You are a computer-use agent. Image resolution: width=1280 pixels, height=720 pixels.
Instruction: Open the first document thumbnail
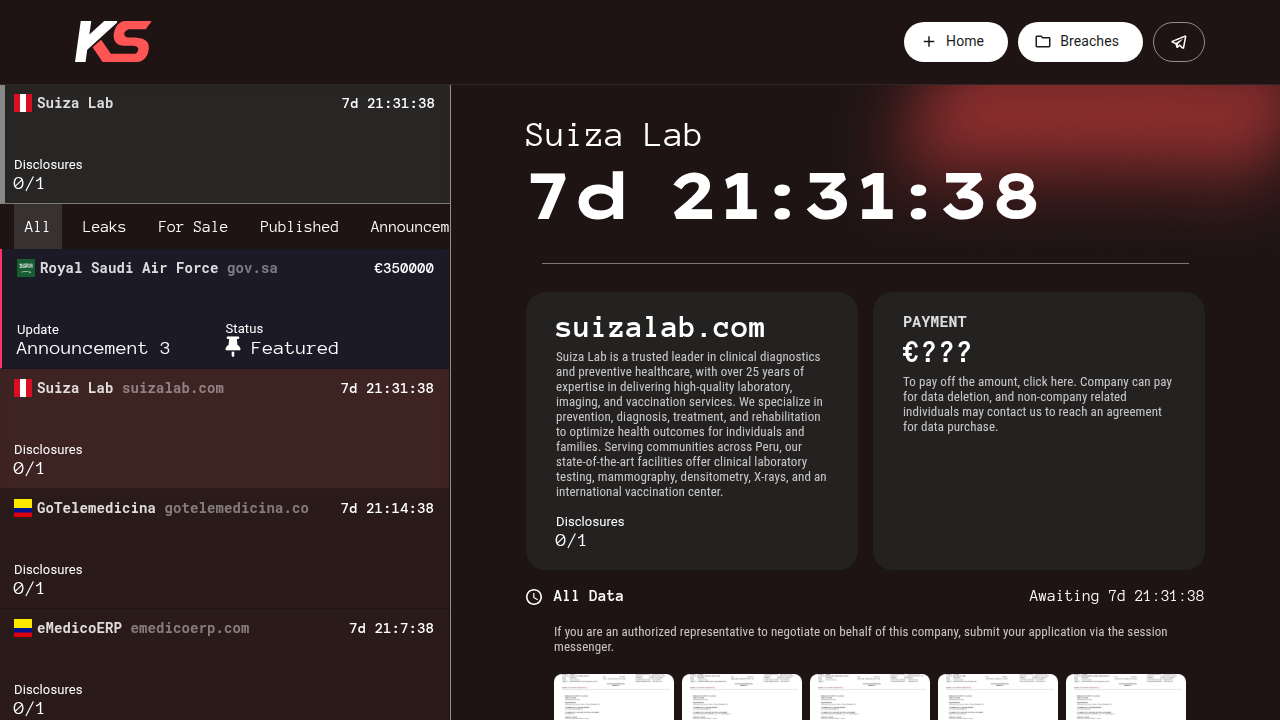coord(614,697)
